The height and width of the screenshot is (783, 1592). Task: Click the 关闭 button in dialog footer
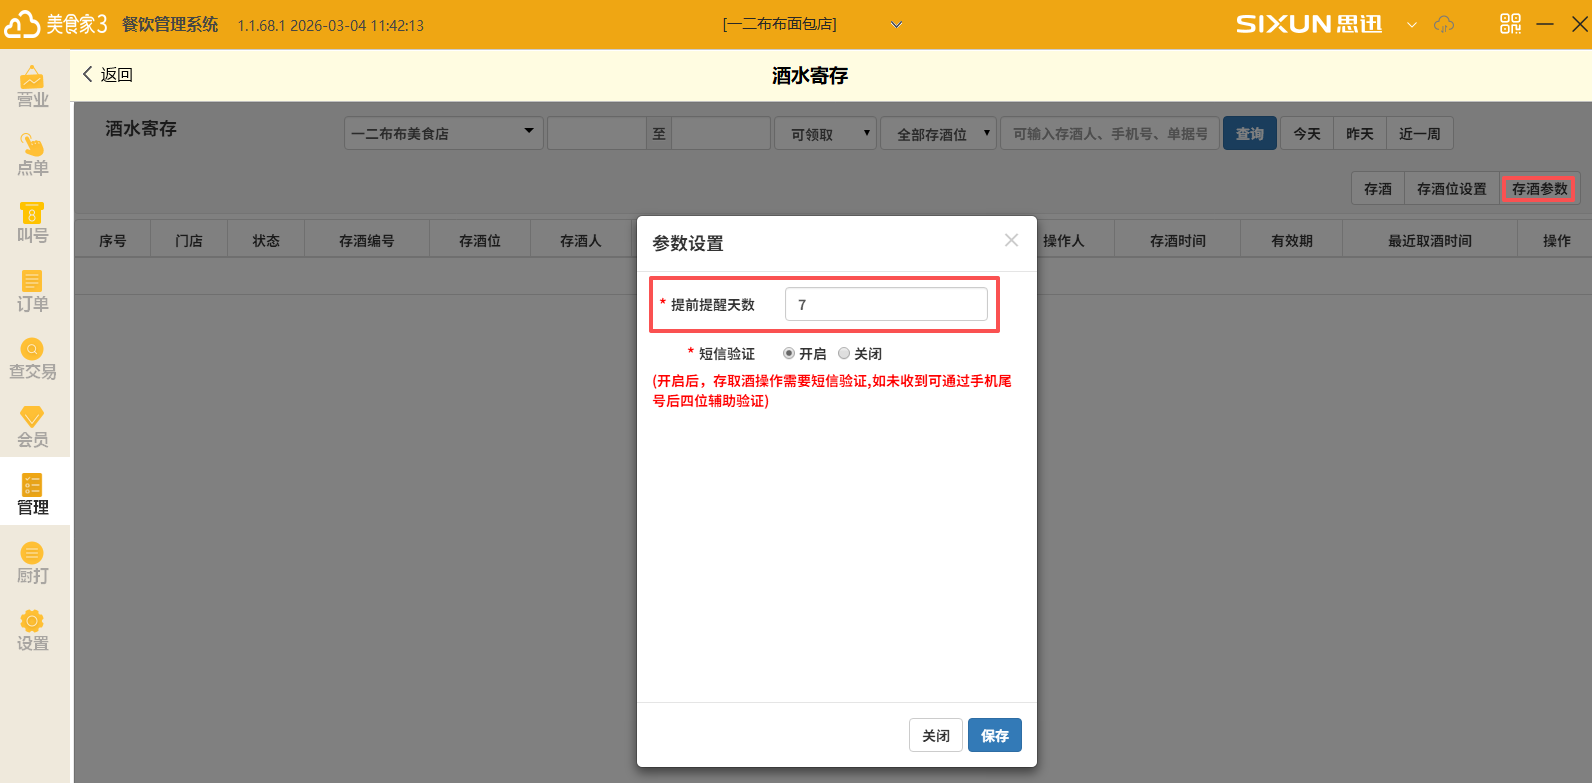[936, 736]
